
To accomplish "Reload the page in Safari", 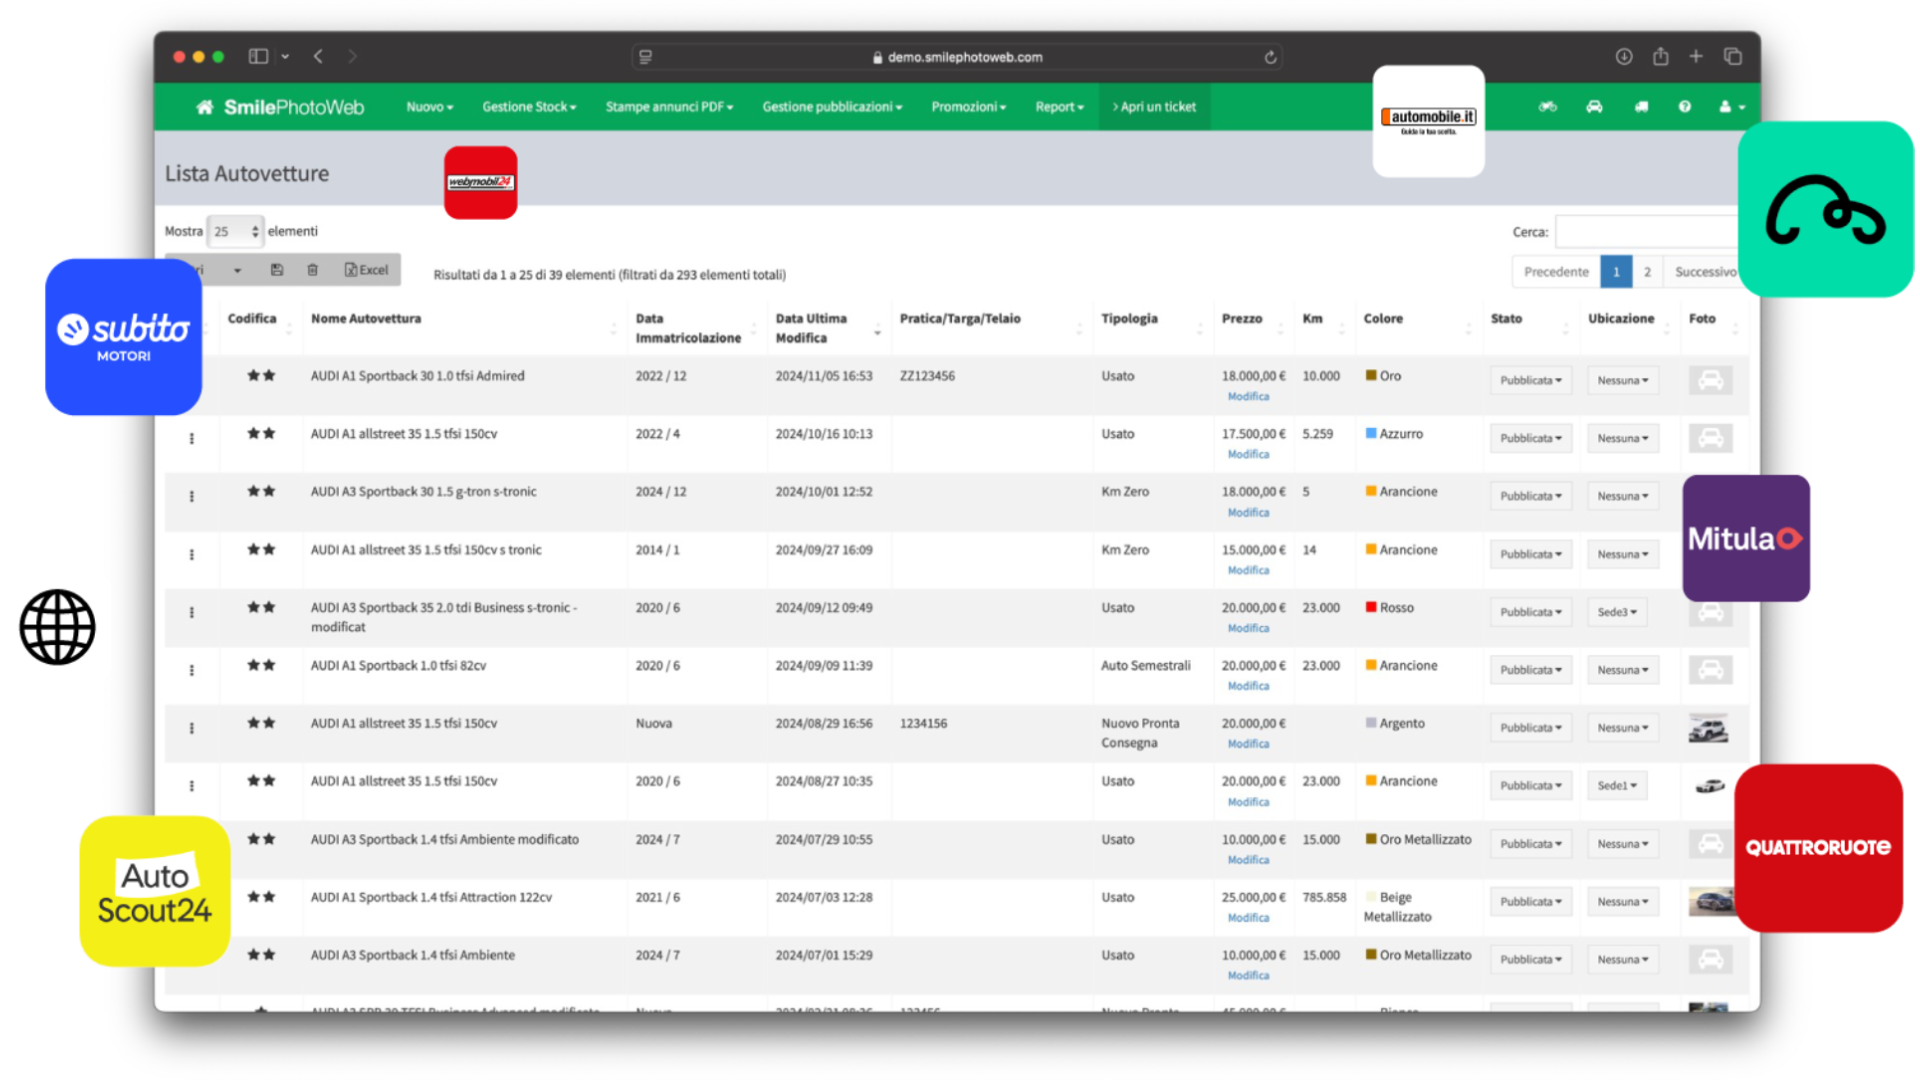I will [1270, 57].
